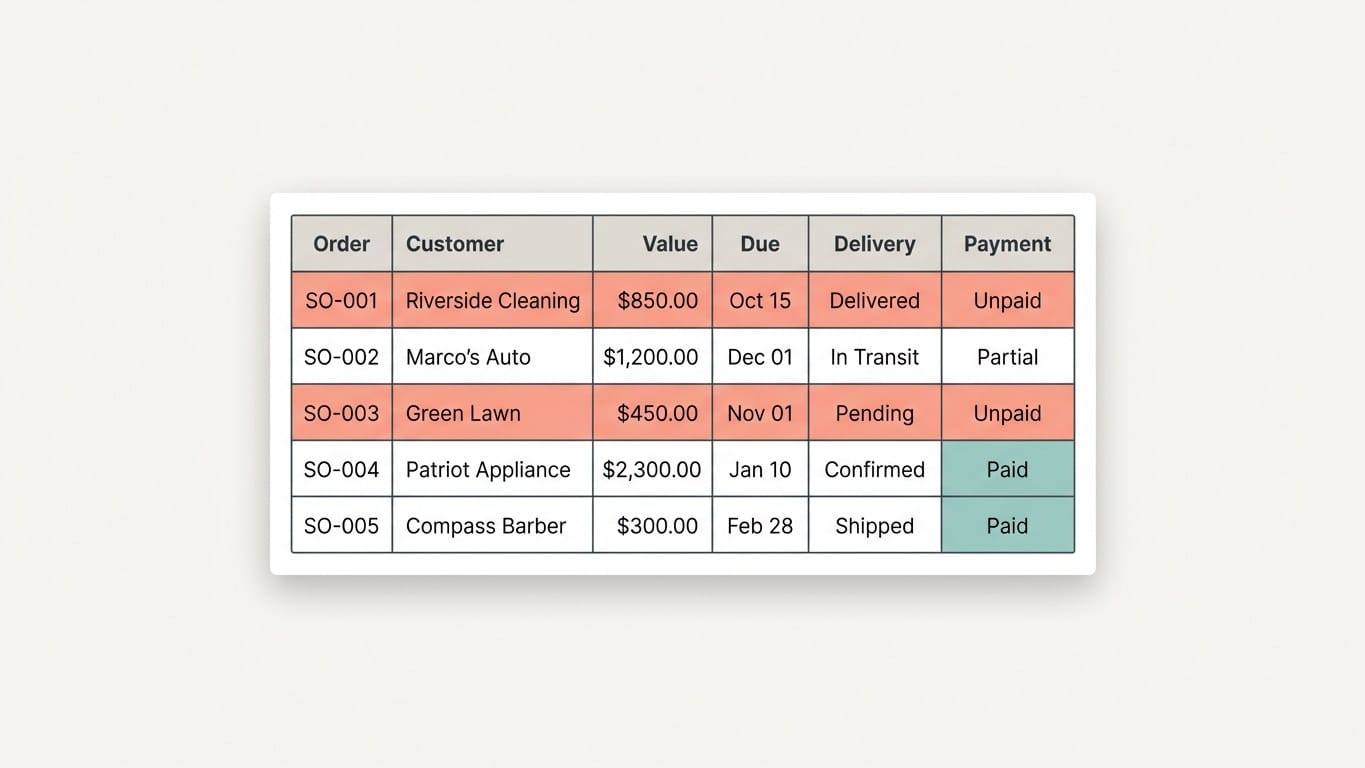Image resolution: width=1365 pixels, height=768 pixels.
Task: Click the Jan 10 due date
Action: coord(760,468)
